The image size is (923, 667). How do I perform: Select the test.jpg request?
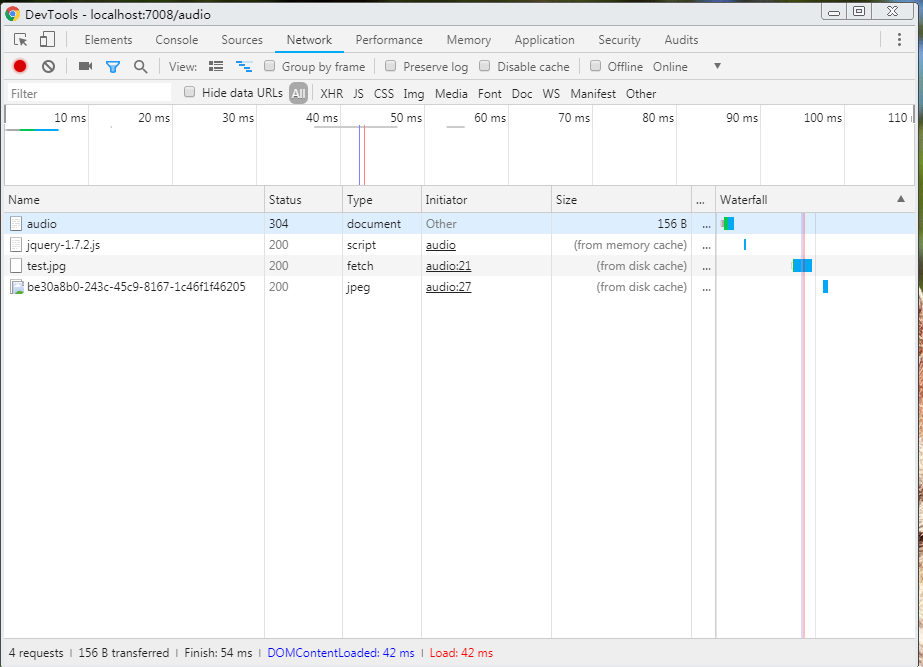tap(459, 266)
